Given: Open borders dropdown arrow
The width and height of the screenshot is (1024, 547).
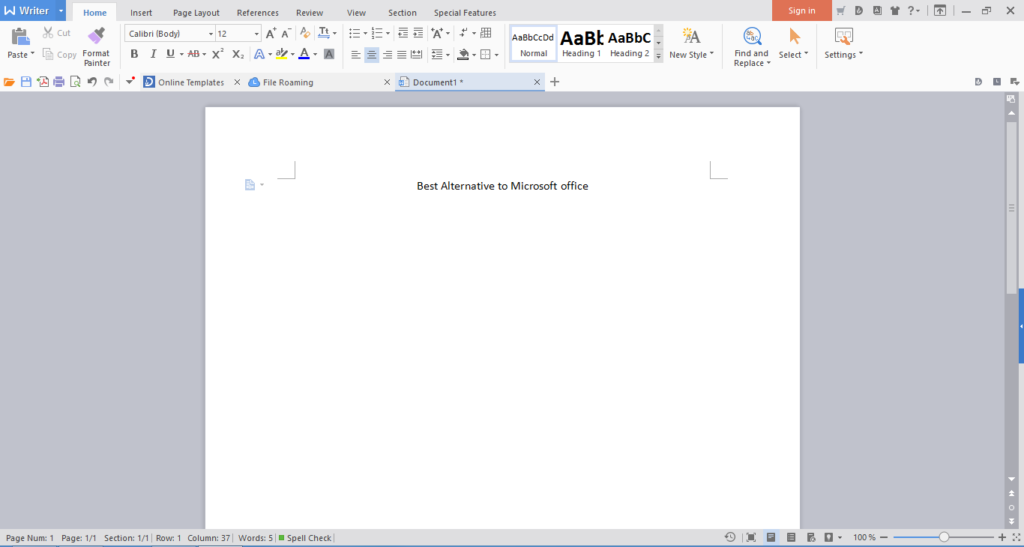Looking at the screenshot, I should click(x=496, y=55).
